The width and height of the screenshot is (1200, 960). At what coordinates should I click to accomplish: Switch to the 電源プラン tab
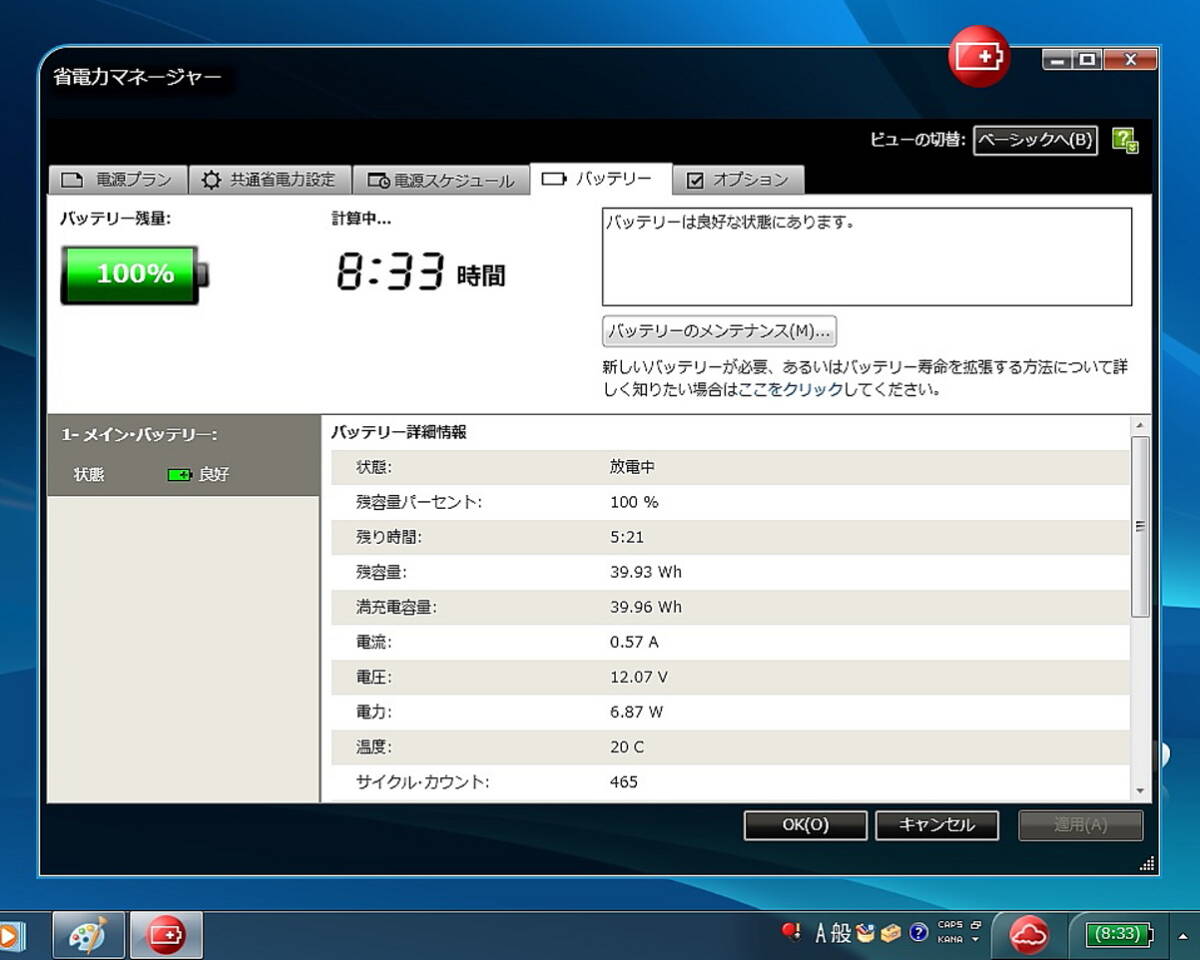click(117, 180)
